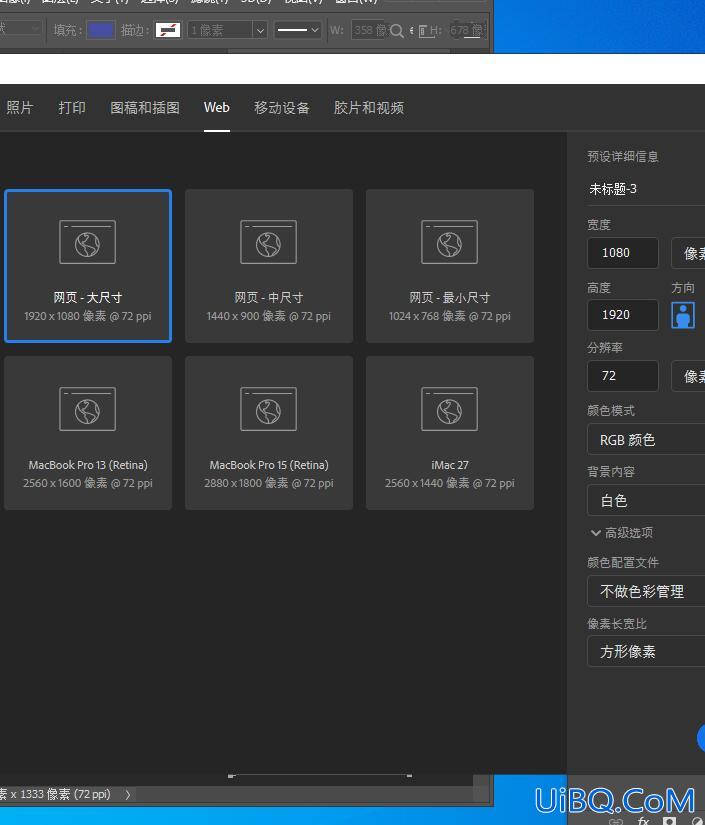
Task: Switch to the 照片 tab
Action: [x=19, y=108]
